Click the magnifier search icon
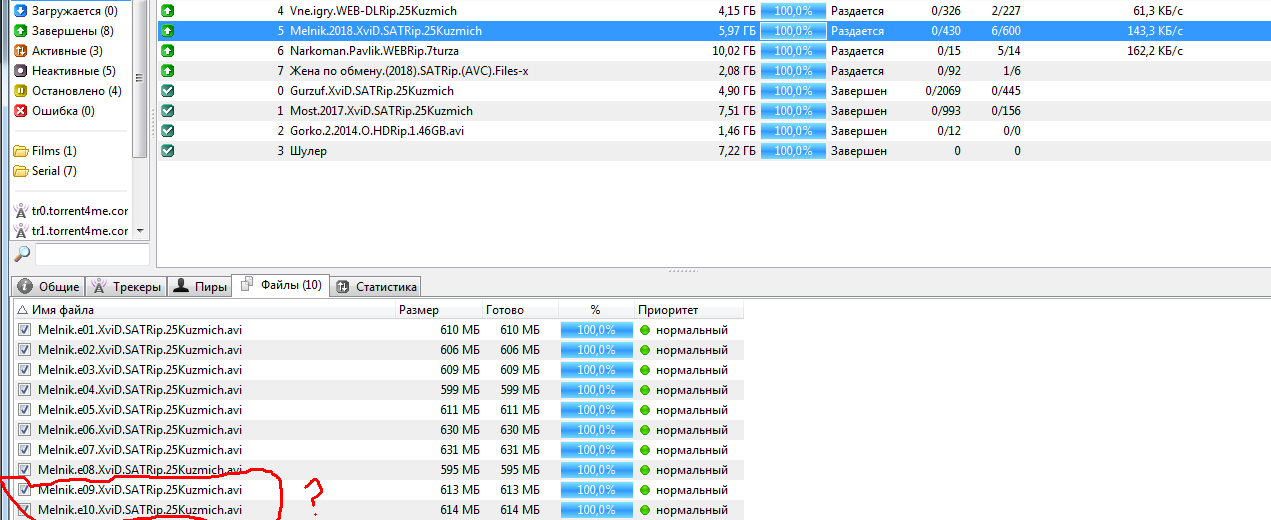Screen dimensions: 1271x520 (x=21, y=254)
